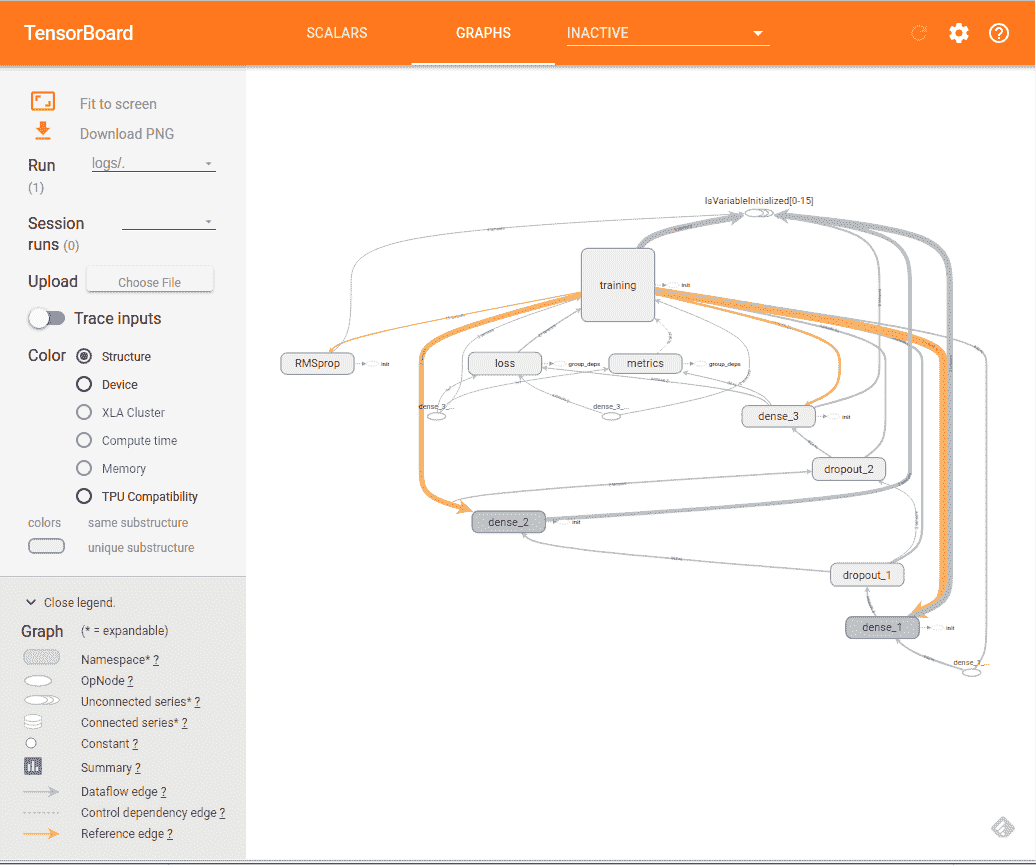The image size is (1036, 865).
Task: Click the Namespace help question link
Action: point(156,660)
